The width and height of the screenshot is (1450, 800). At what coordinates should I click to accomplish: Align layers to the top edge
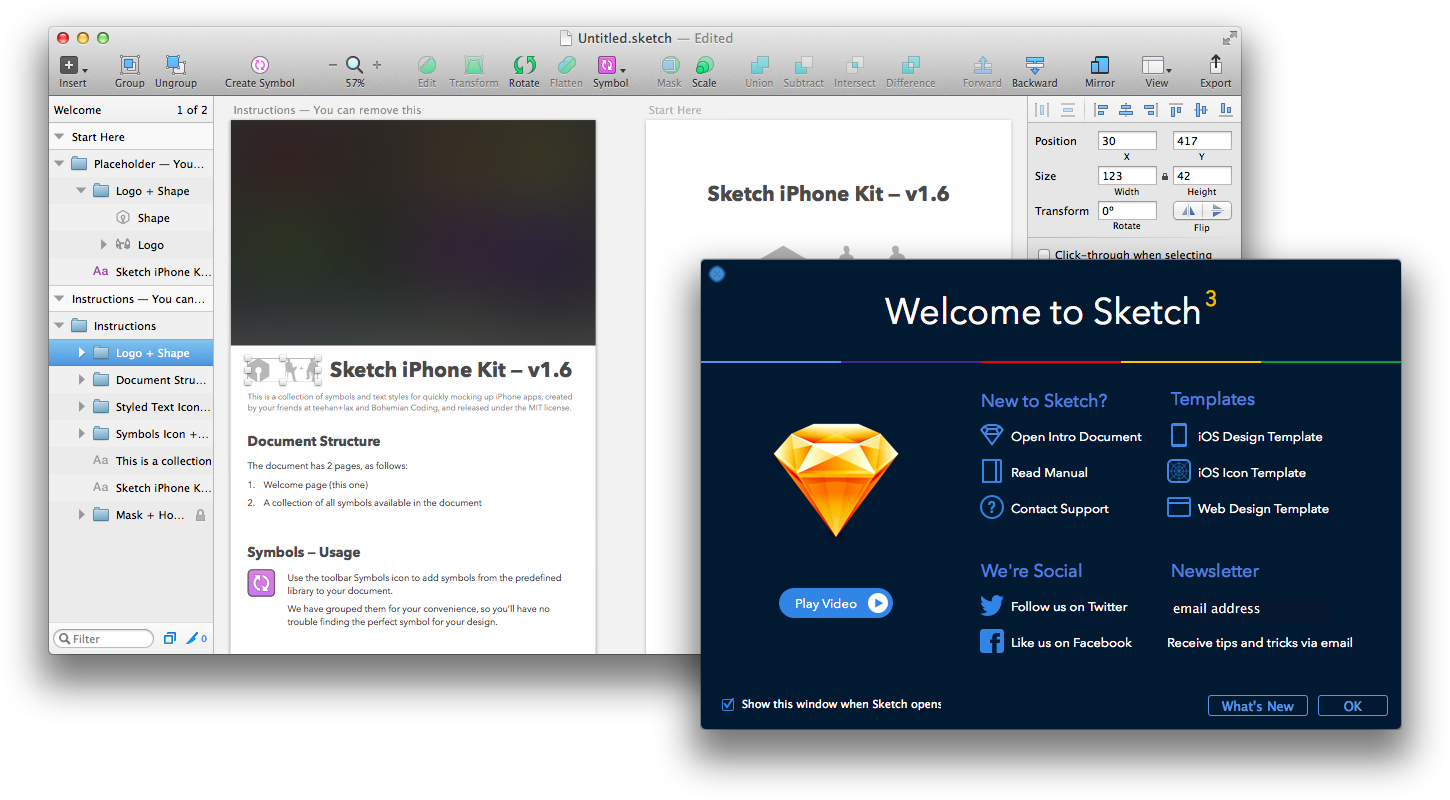tap(1176, 110)
